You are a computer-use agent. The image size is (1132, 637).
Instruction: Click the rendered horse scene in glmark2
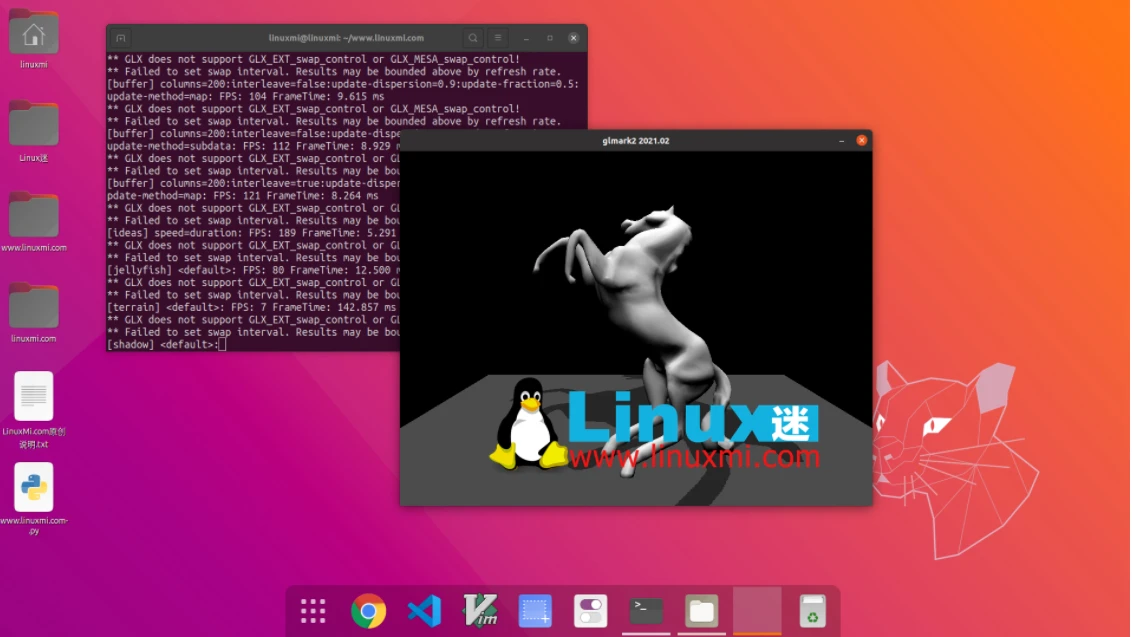click(635, 328)
